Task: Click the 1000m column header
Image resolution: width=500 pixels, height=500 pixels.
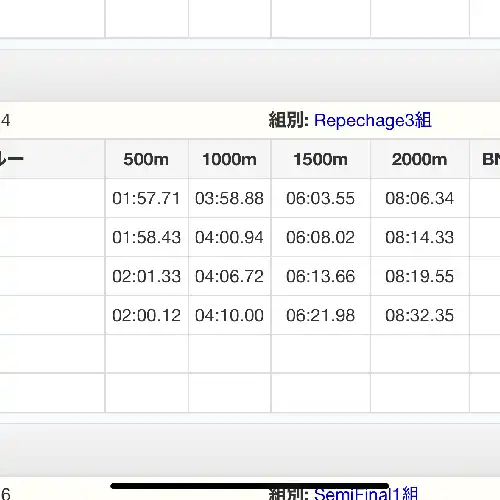Action: [x=229, y=159]
